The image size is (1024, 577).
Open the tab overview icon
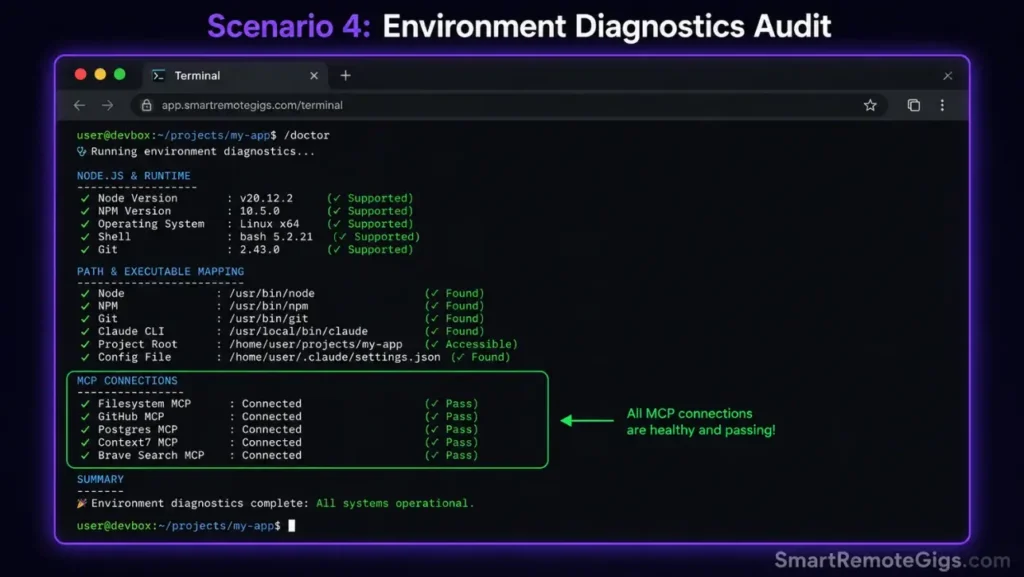[914, 105]
